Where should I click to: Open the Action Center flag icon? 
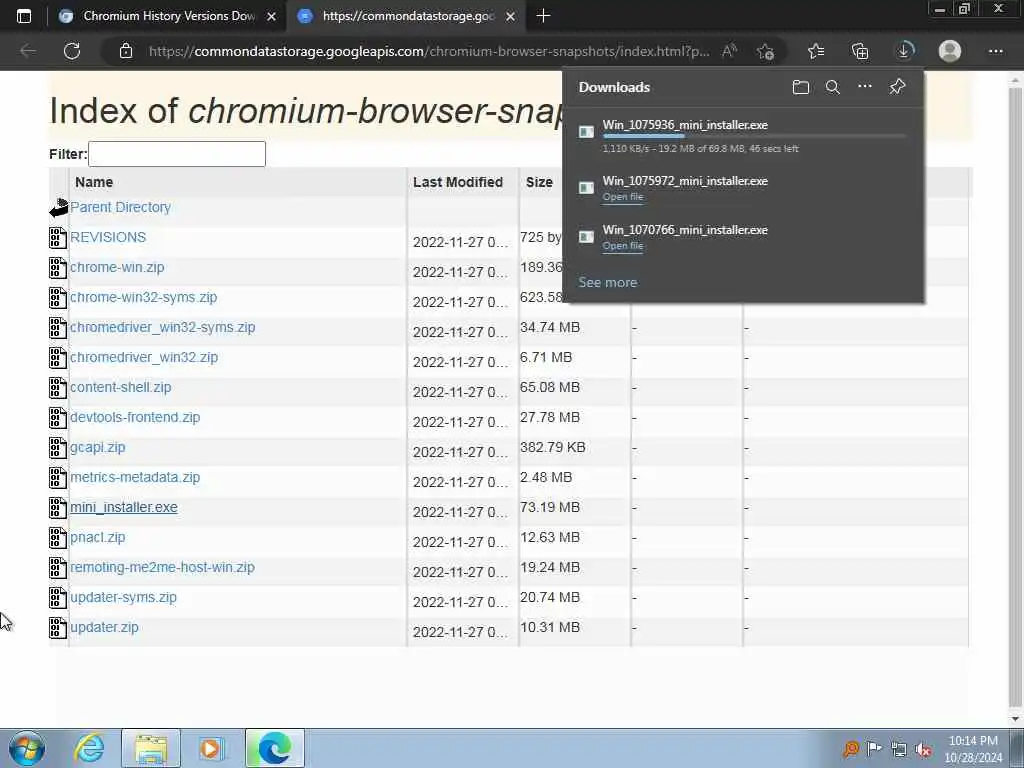pos(874,749)
